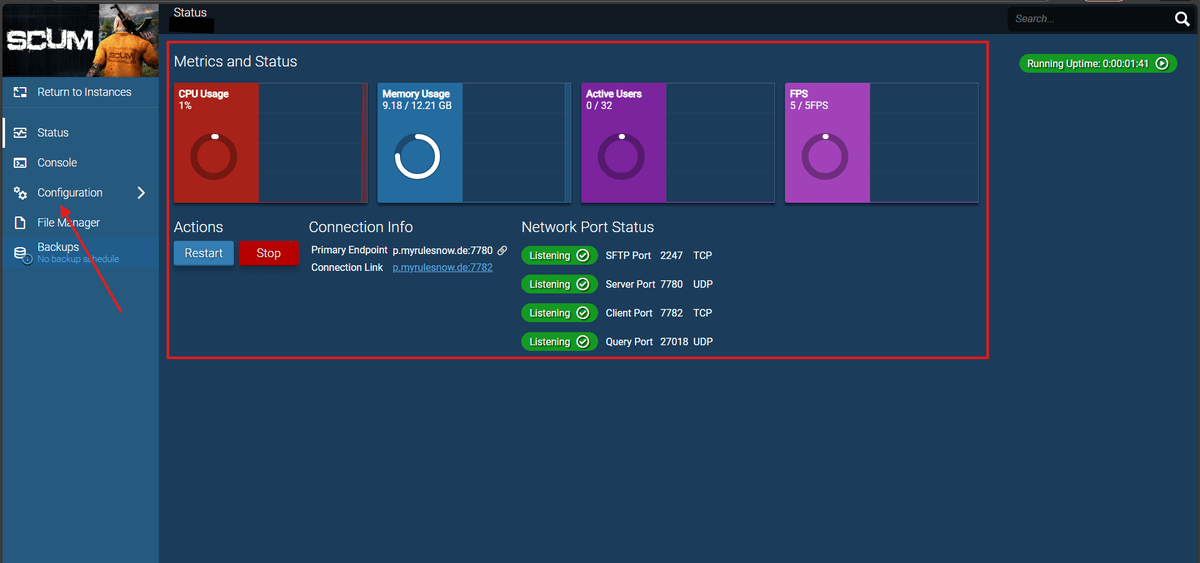The width and height of the screenshot is (1200, 563).
Task: Click the CPU Usage gauge ring
Action: point(214,157)
